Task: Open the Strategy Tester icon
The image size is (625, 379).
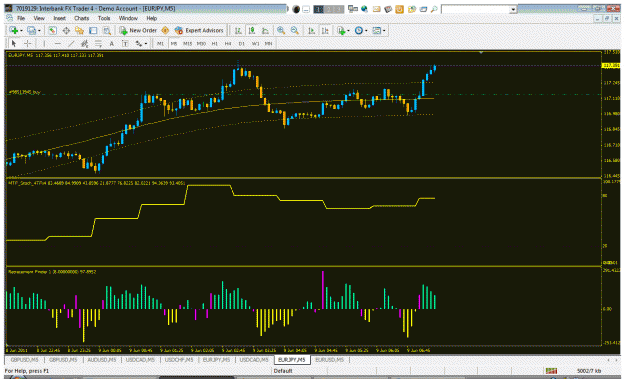Action: [x=106, y=30]
